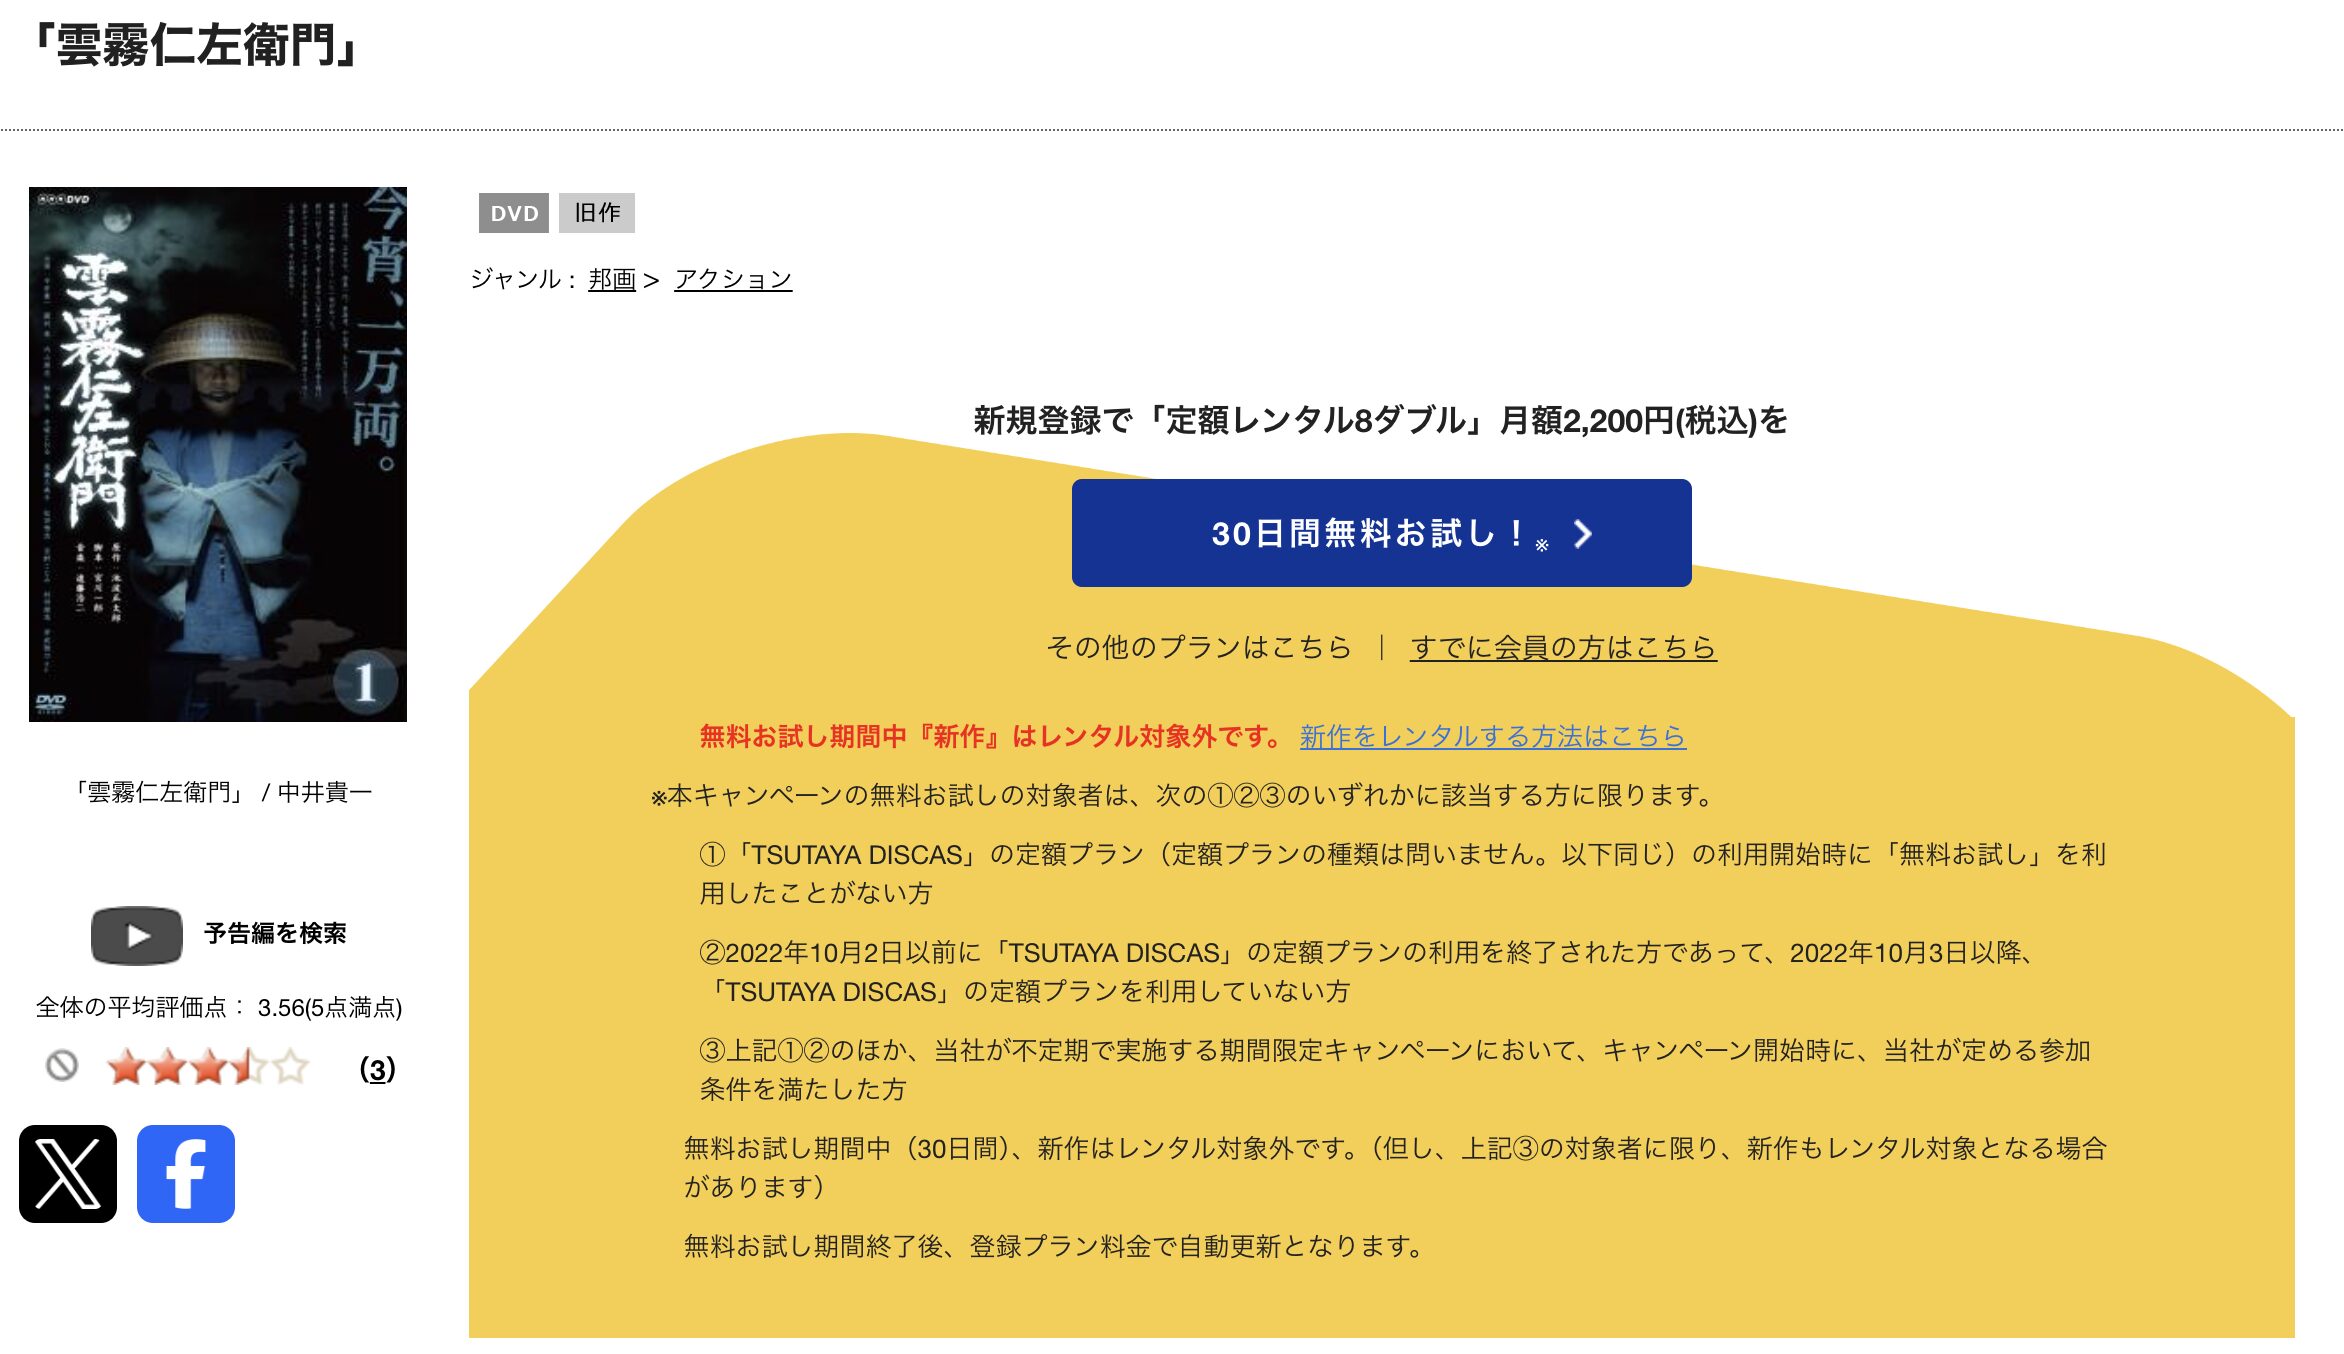
Task: Click condition ② mentioning 2022年10月2日以前
Action: click(1367, 971)
